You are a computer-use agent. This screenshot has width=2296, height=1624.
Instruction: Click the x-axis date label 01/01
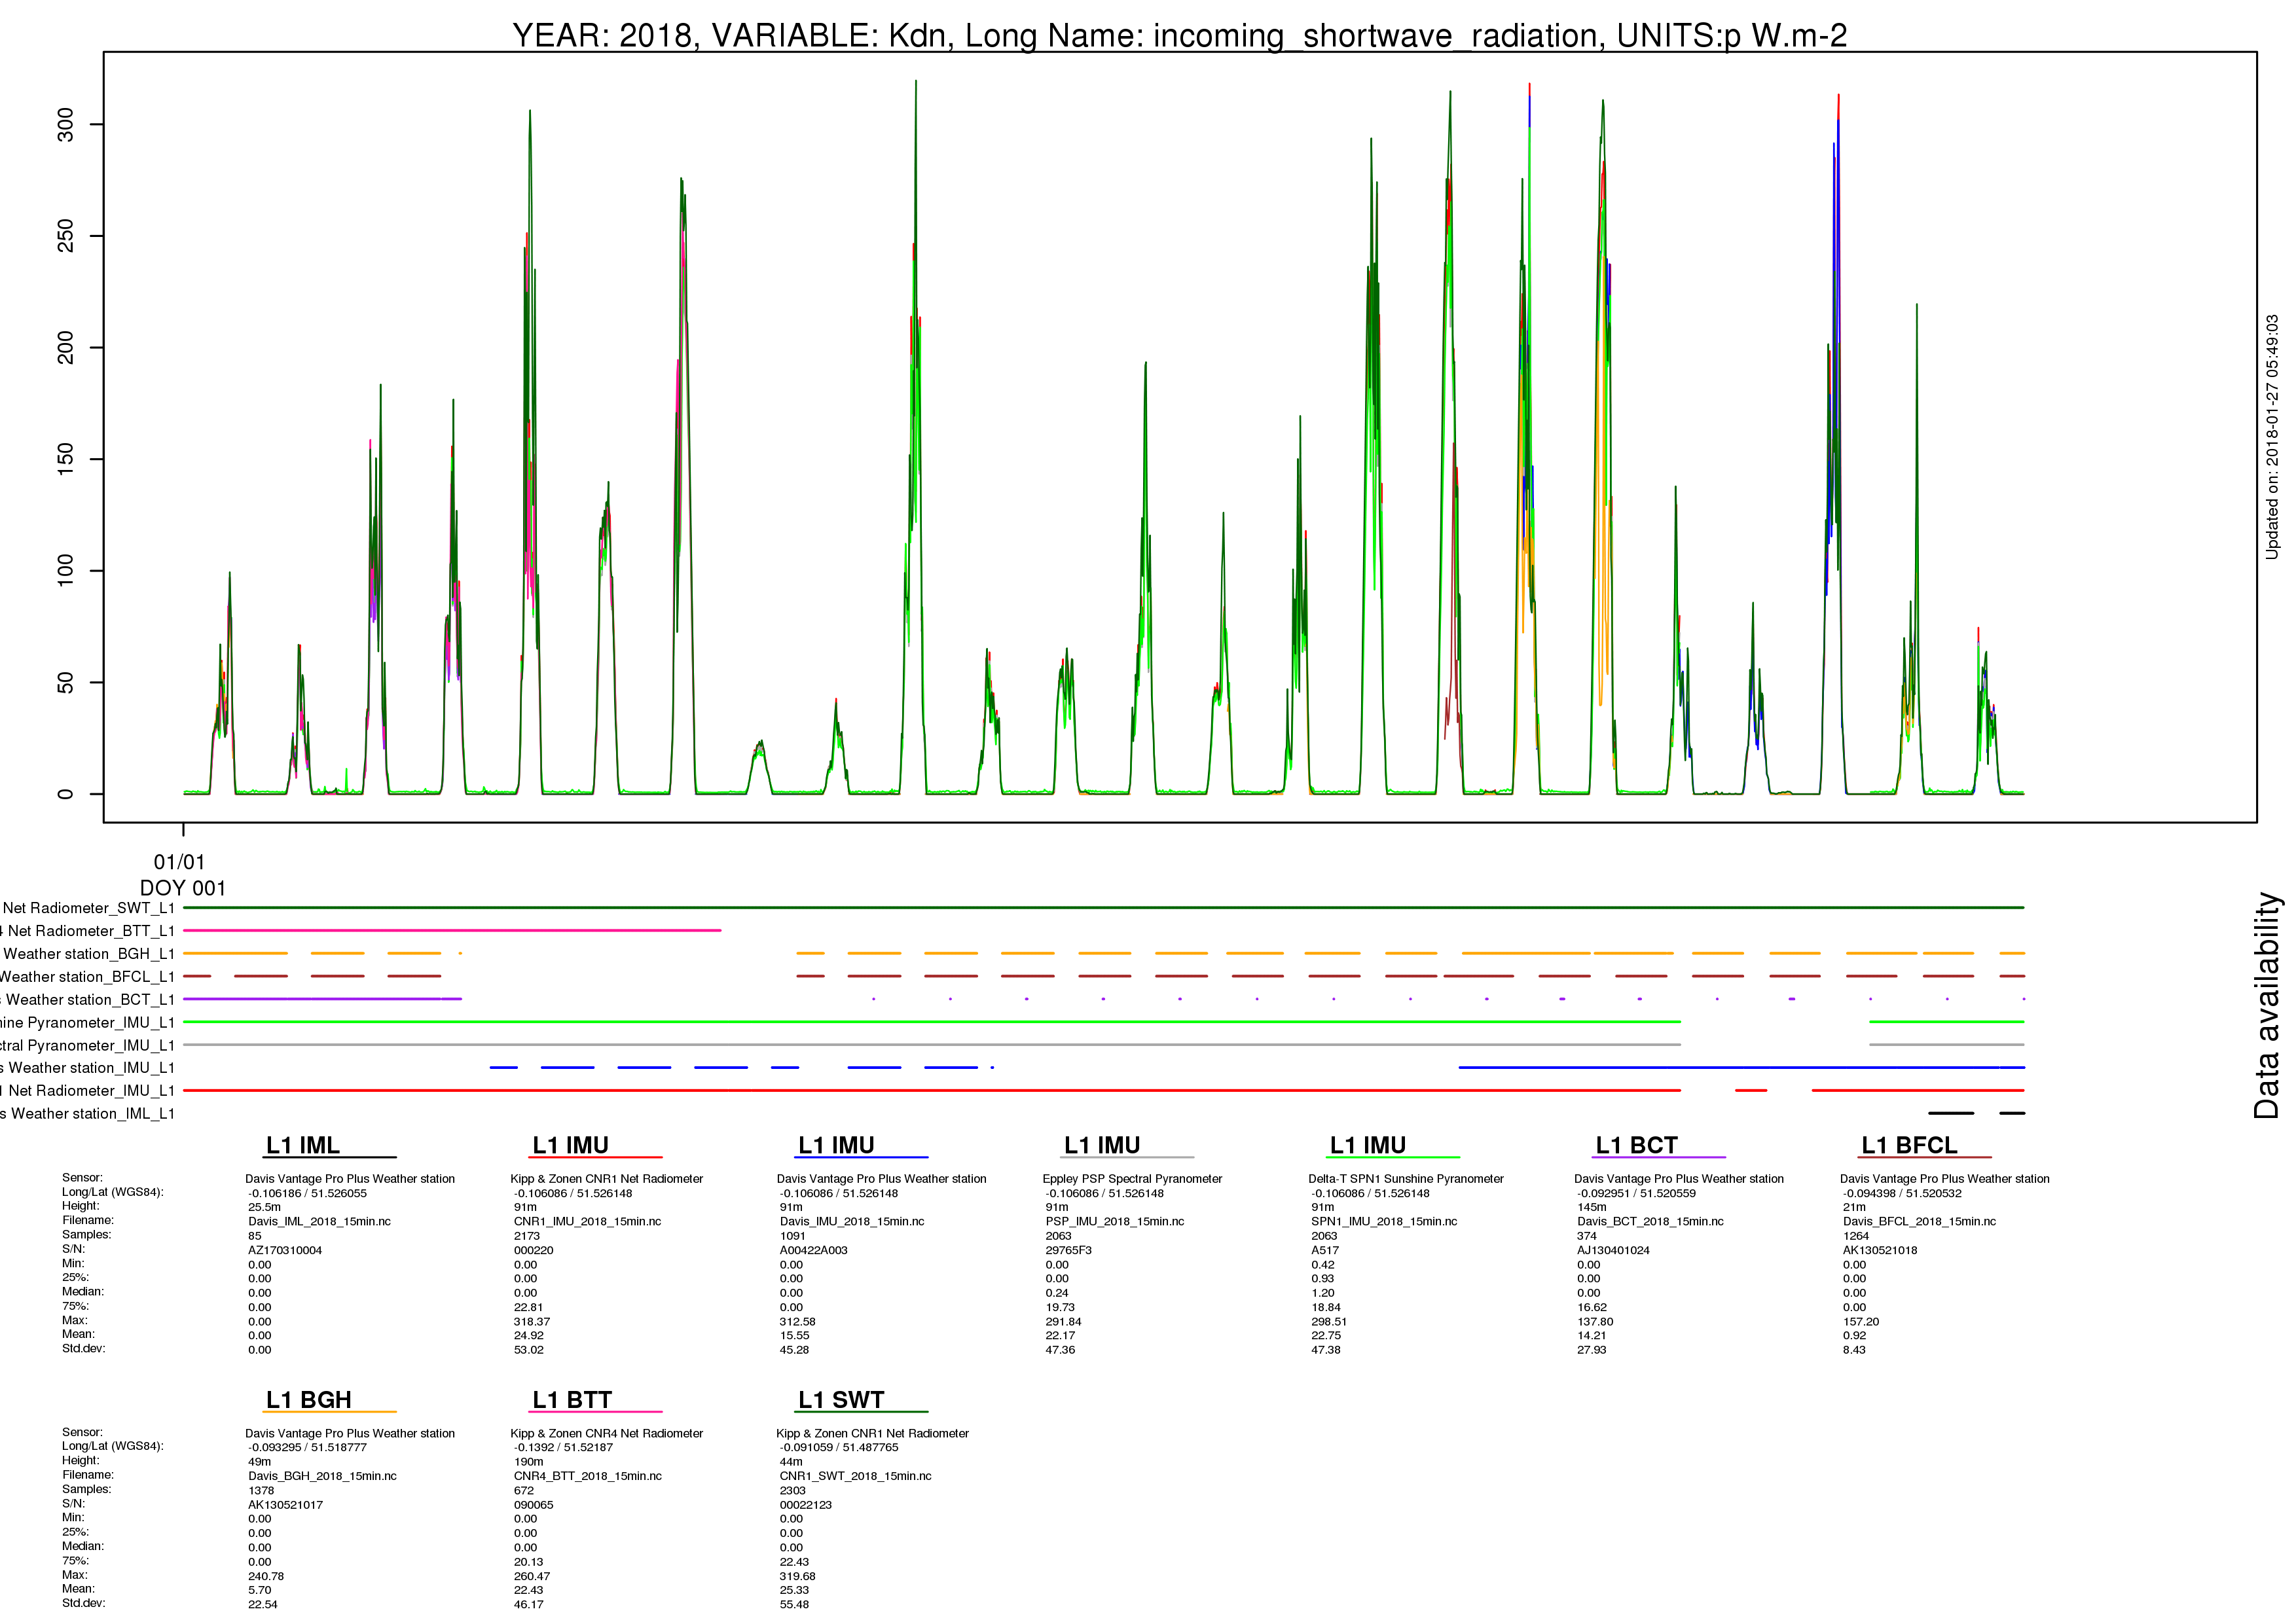(x=179, y=862)
